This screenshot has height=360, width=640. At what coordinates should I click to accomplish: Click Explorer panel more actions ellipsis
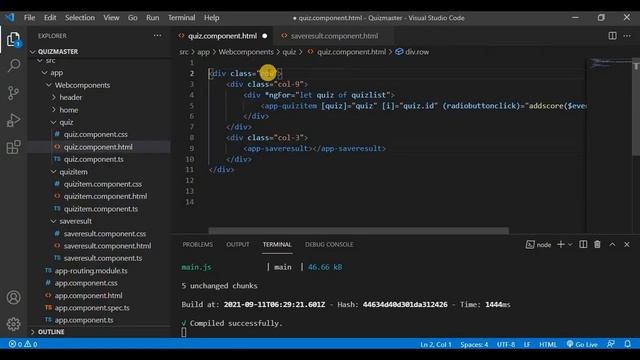pos(158,36)
